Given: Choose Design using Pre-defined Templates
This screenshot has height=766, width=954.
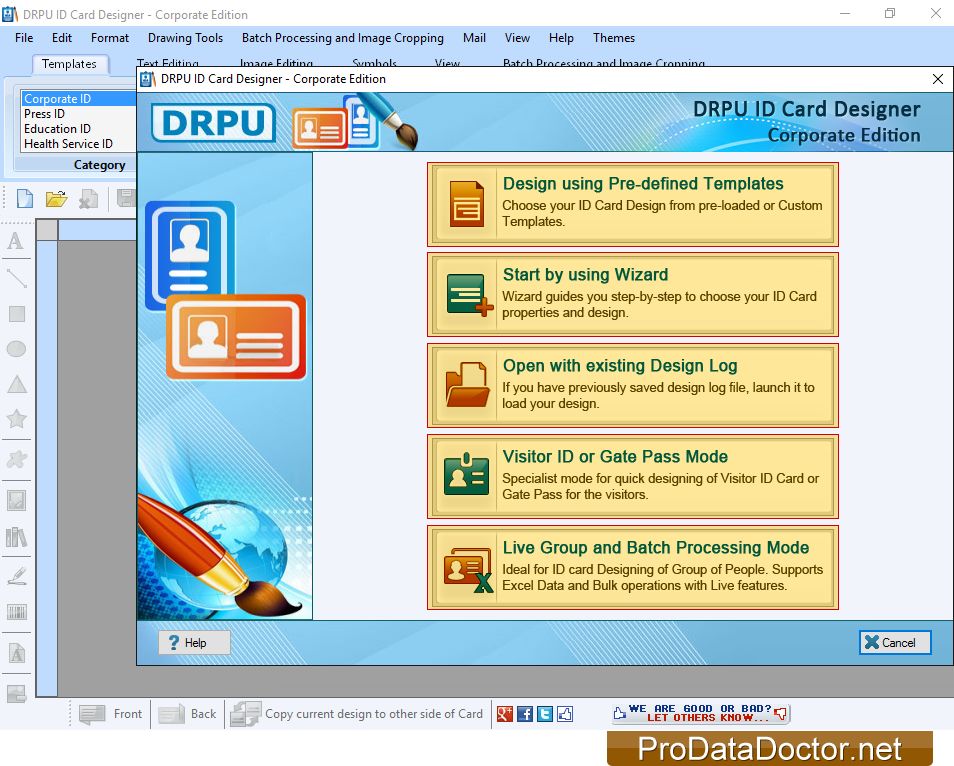Looking at the screenshot, I should tap(633, 204).
